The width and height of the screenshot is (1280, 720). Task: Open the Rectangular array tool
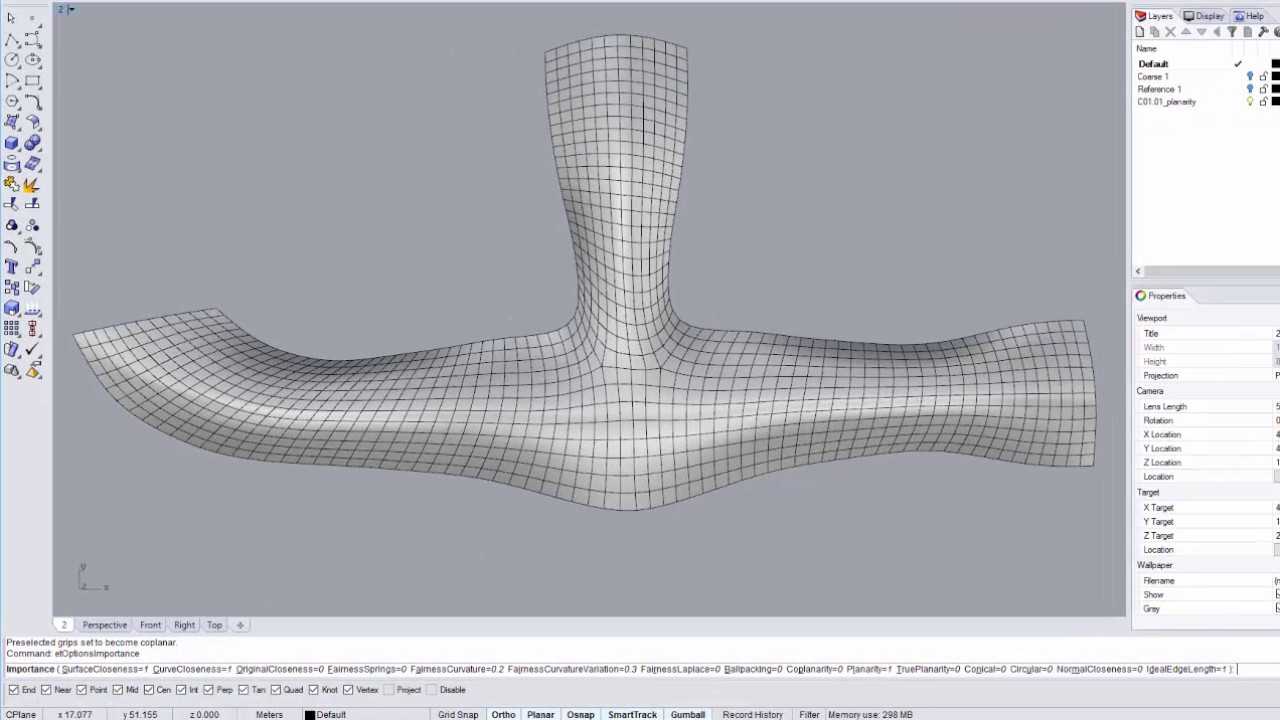[x=11, y=329]
